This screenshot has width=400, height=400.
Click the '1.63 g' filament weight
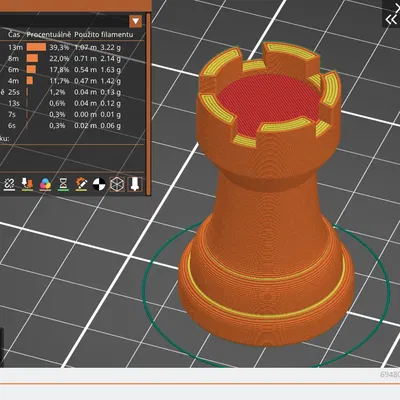tap(111, 69)
